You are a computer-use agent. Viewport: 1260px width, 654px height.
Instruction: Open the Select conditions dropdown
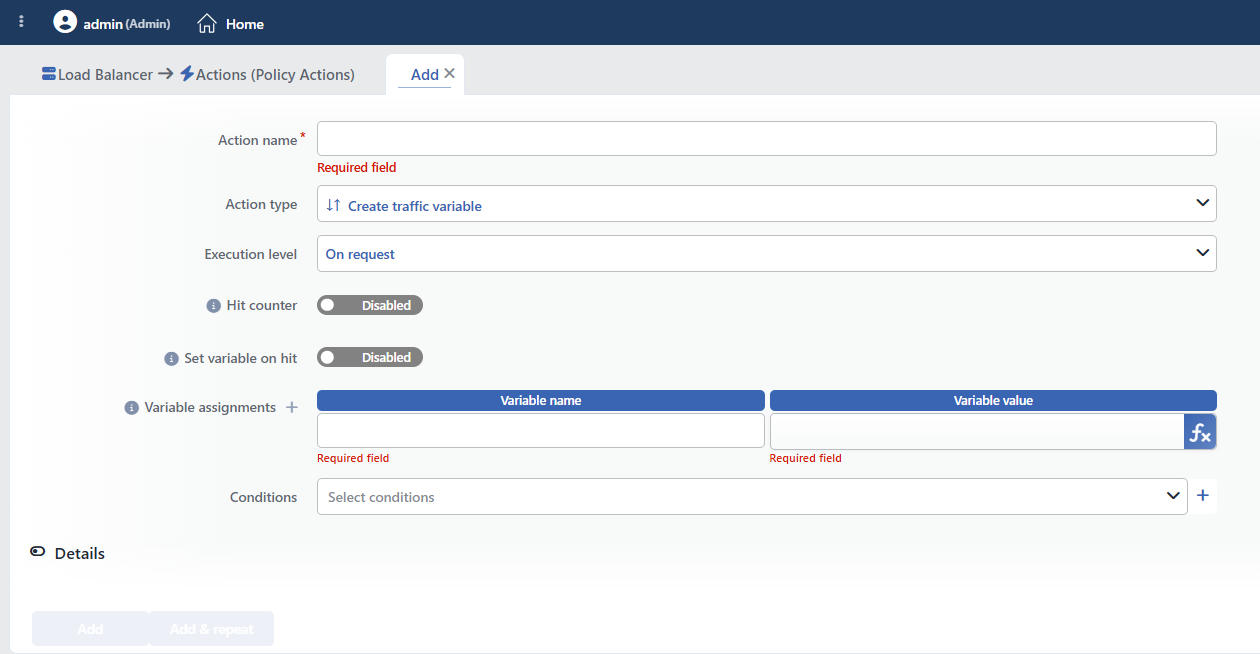pyautogui.click(x=752, y=497)
